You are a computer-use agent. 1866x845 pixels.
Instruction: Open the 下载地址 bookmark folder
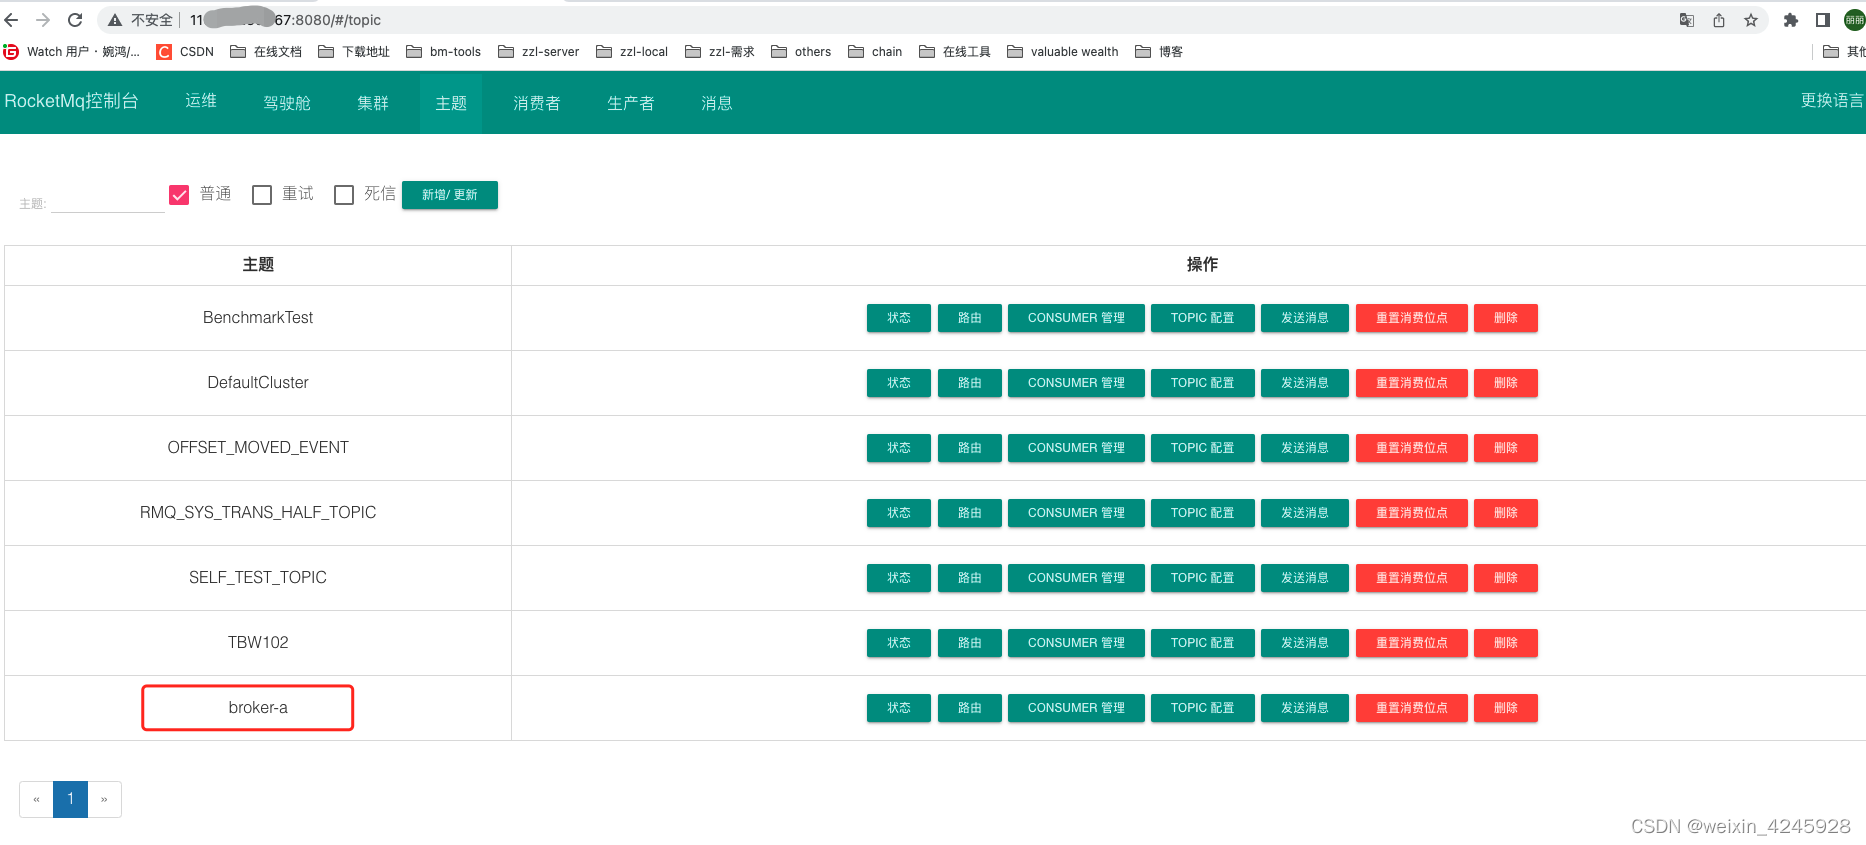pyautogui.click(x=354, y=52)
